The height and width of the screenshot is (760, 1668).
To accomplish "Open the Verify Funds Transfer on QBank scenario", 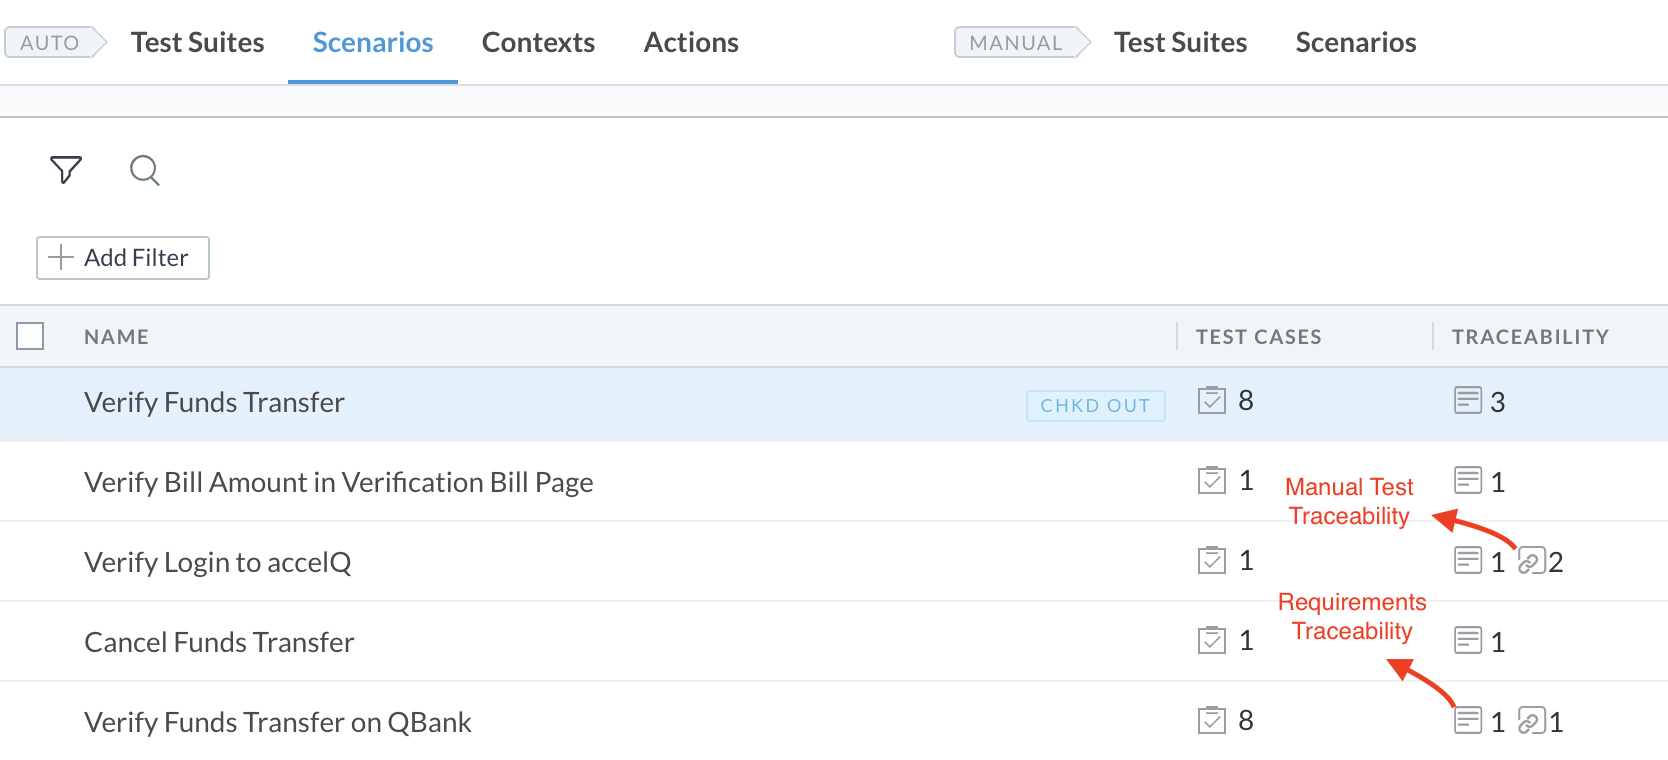I will (278, 722).
